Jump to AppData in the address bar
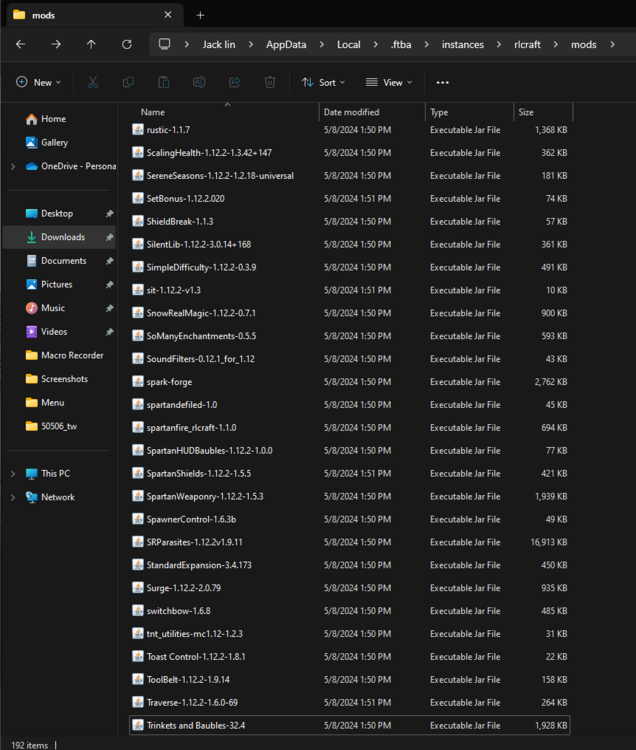This screenshot has height=750, width=636. pyautogui.click(x=286, y=44)
